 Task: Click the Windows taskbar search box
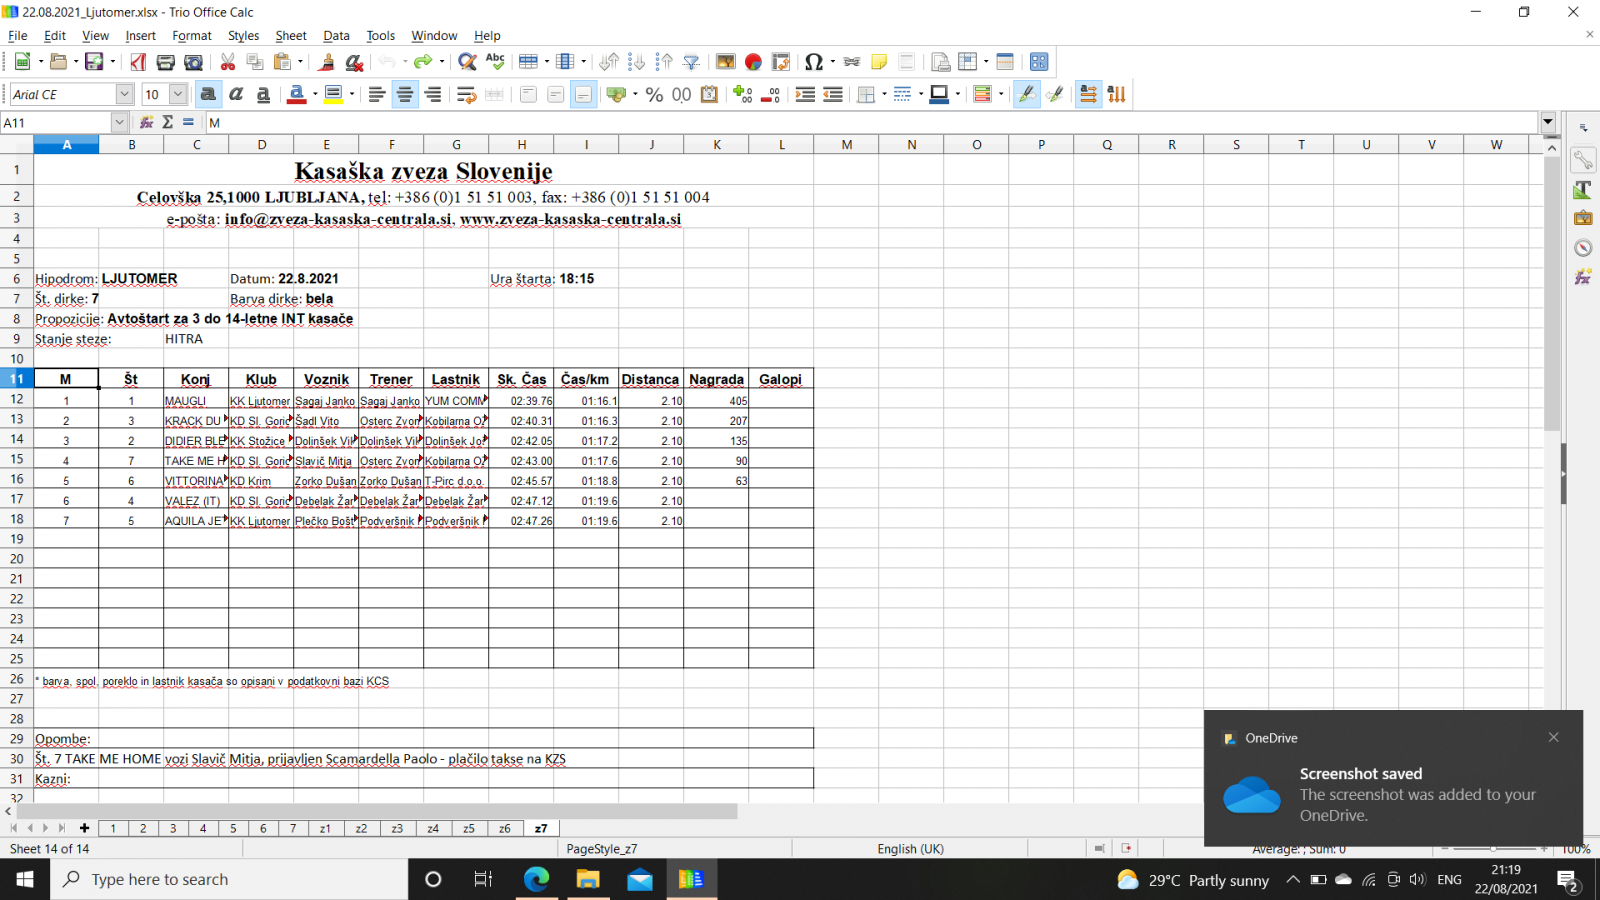(x=230, y=880)
